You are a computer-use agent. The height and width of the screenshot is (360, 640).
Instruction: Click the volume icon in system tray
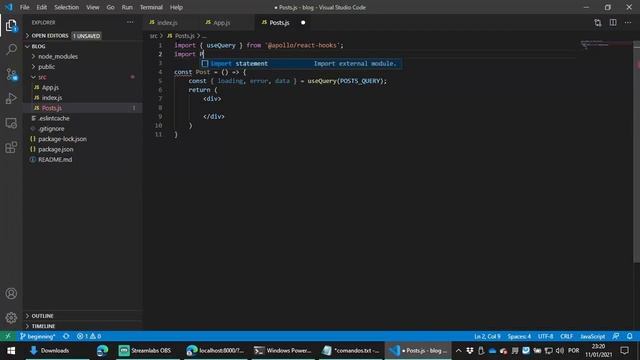tap(560, 351)
